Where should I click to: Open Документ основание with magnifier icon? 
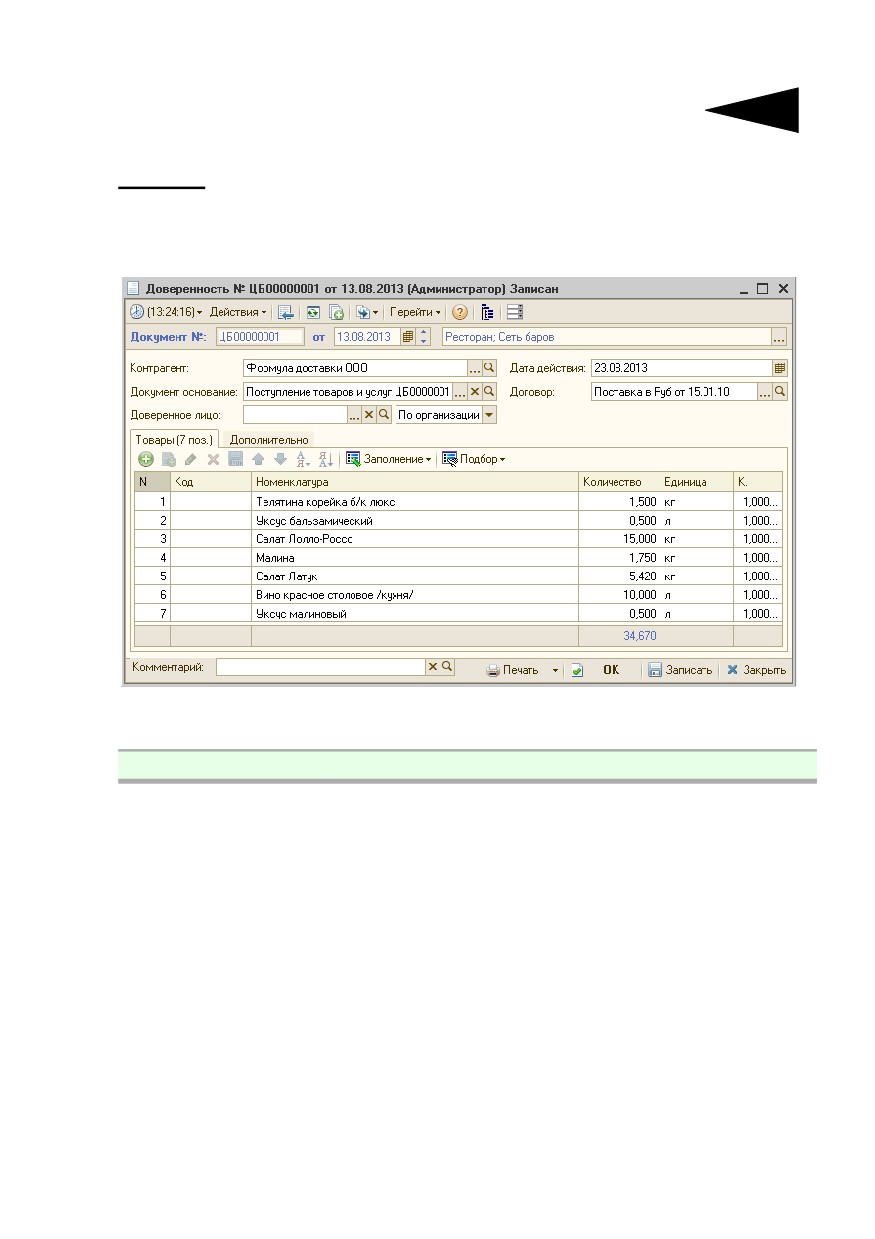[x=489, y=392]
